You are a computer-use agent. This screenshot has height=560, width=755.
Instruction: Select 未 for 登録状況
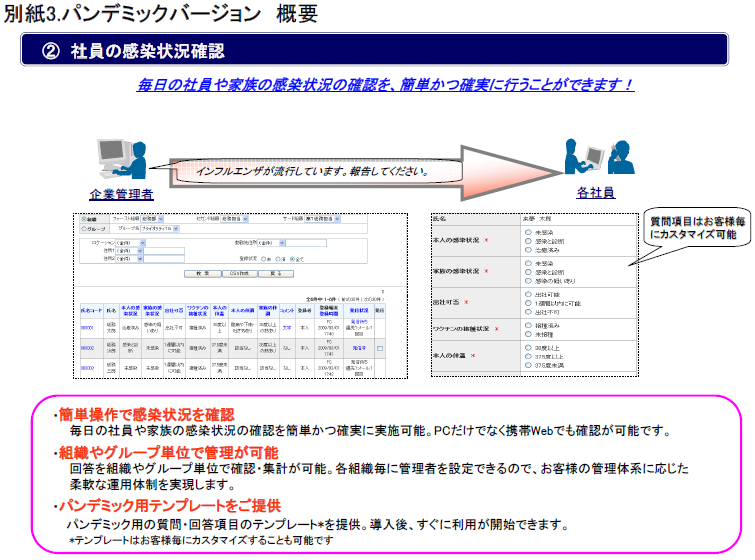coord(263,259)
